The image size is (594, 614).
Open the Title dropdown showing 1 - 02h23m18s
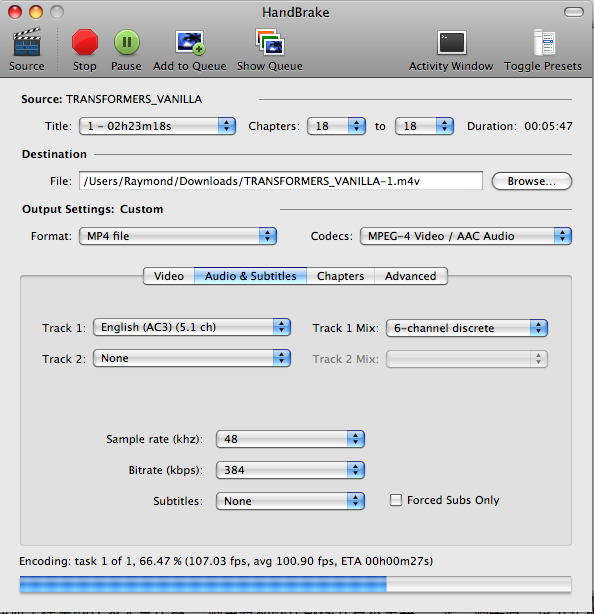[157, 126]
